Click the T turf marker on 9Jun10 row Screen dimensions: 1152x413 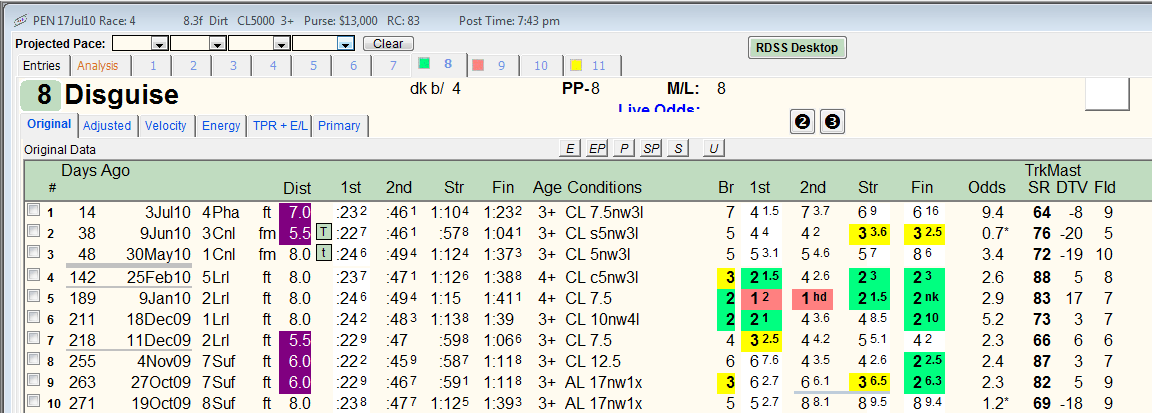323,233
